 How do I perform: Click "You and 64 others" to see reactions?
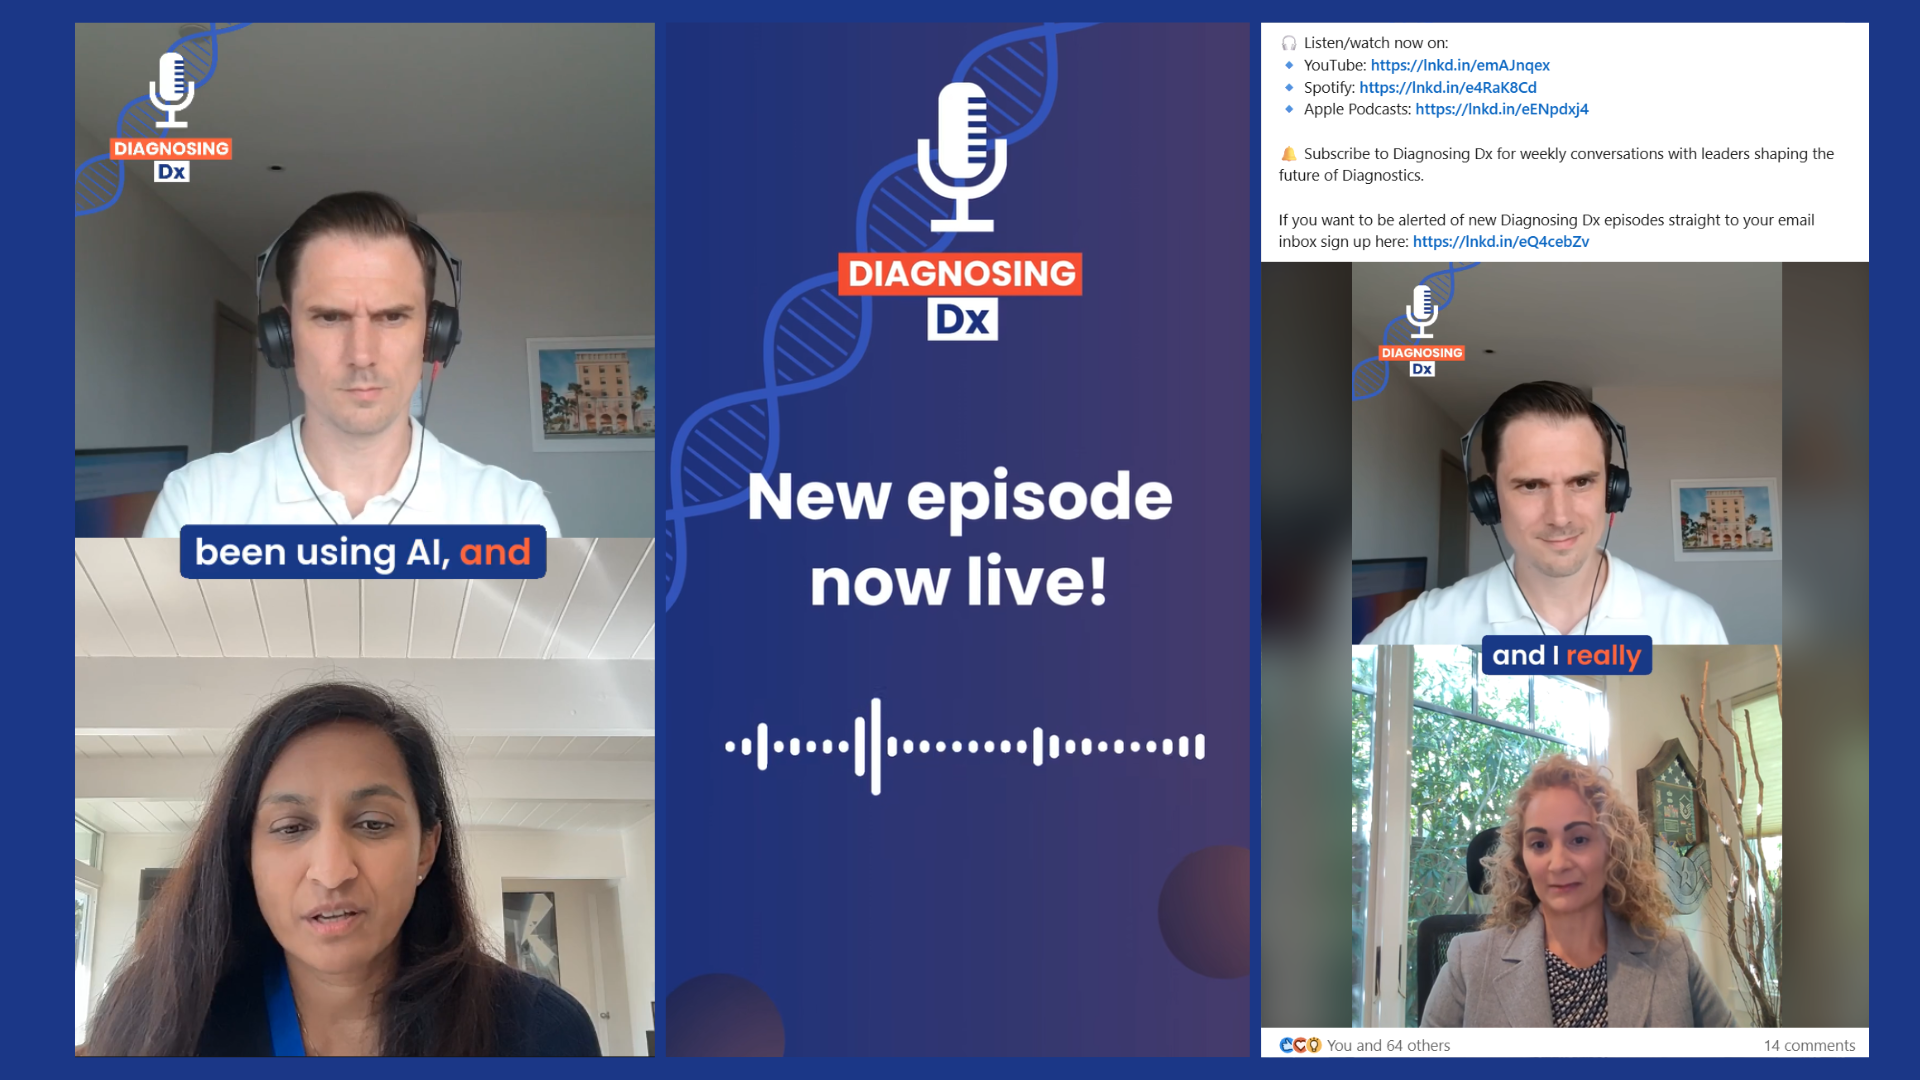point(1388,1045)
